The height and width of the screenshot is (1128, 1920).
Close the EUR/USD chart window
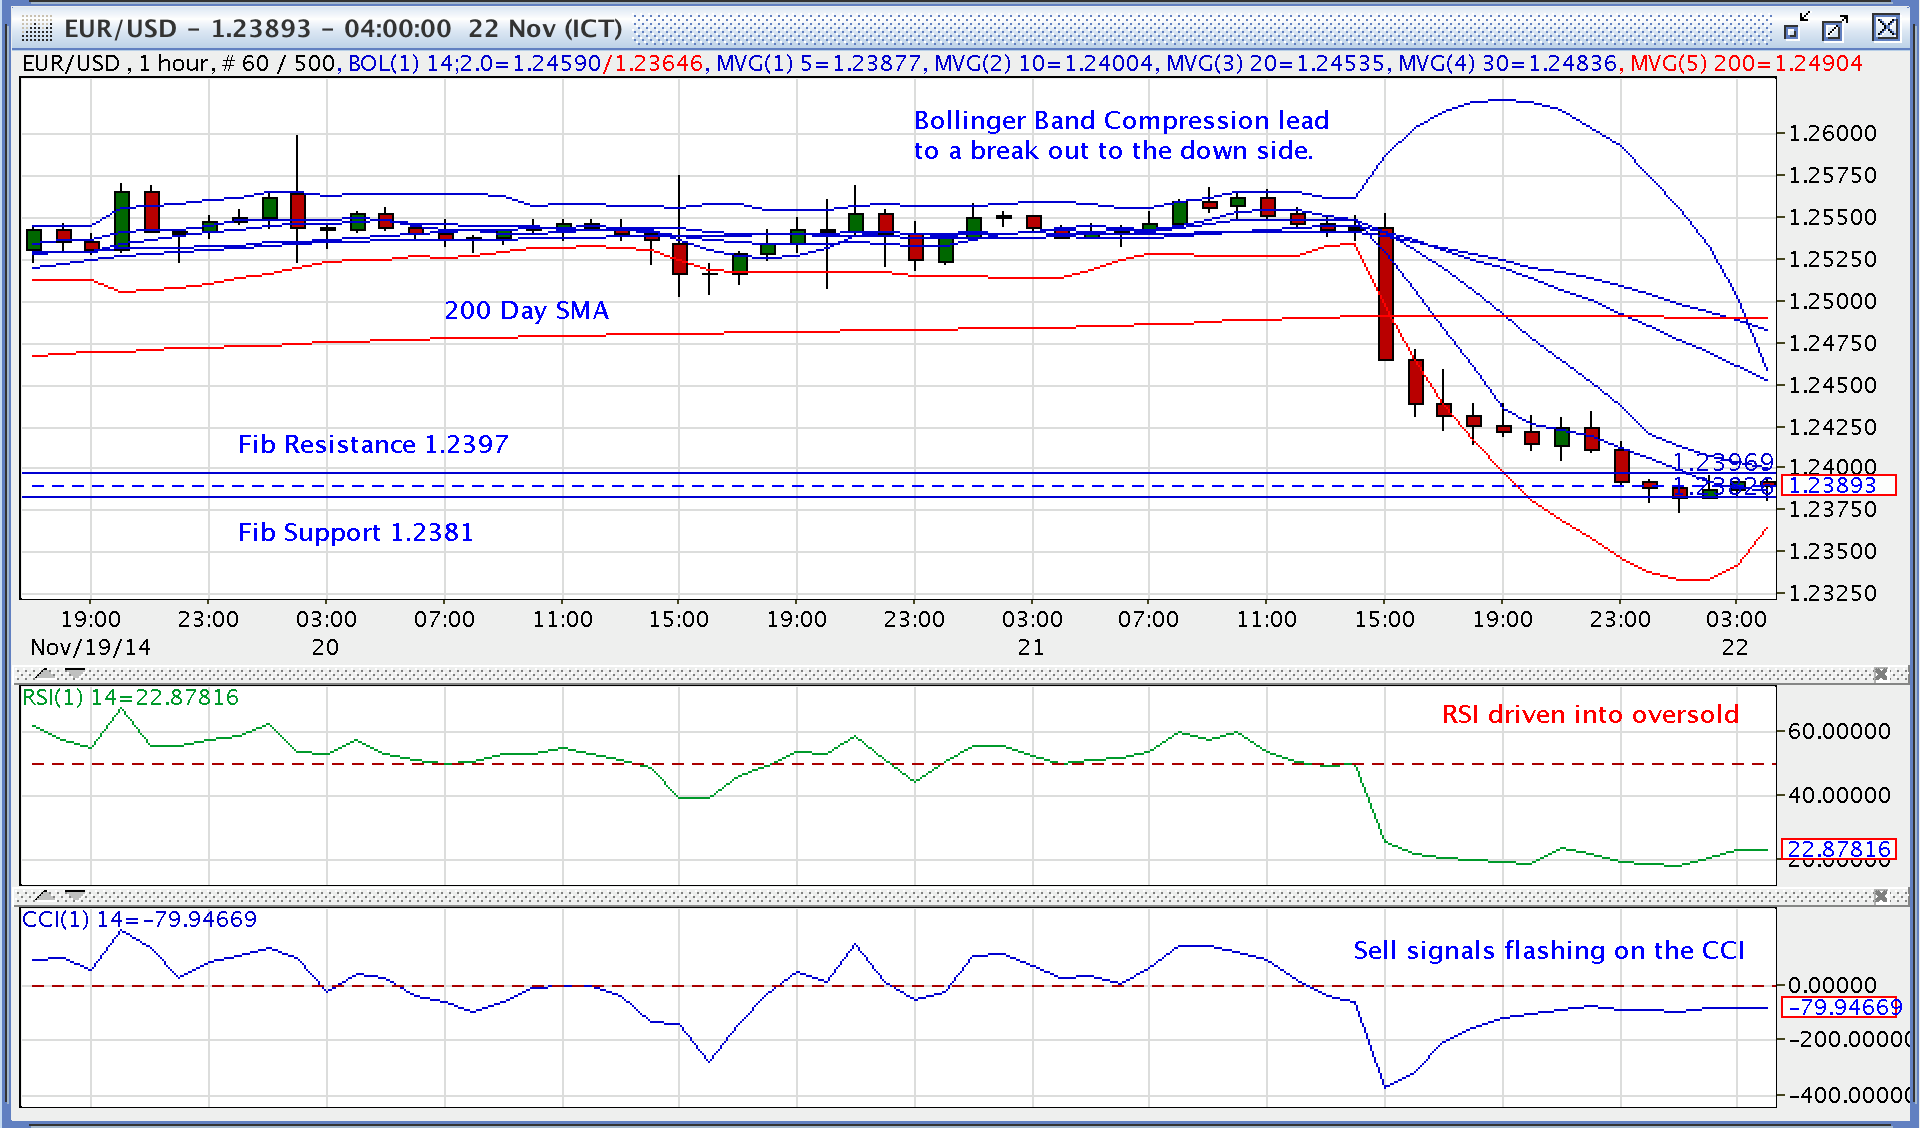click(x=1886, y=27)
